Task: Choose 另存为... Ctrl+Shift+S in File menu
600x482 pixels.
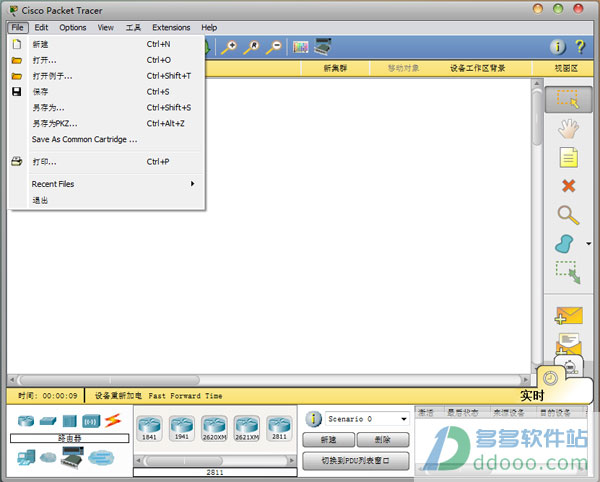Action: click(x=106, y=108)
